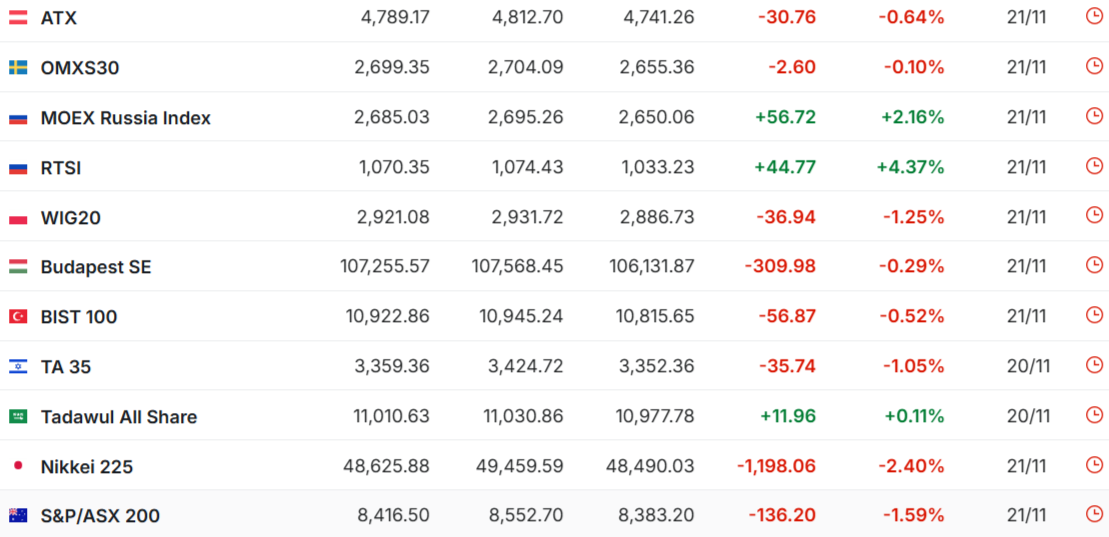Open the MOEX Russia Index link
This screenshot has height=537, width=1109.
(125, 118)
